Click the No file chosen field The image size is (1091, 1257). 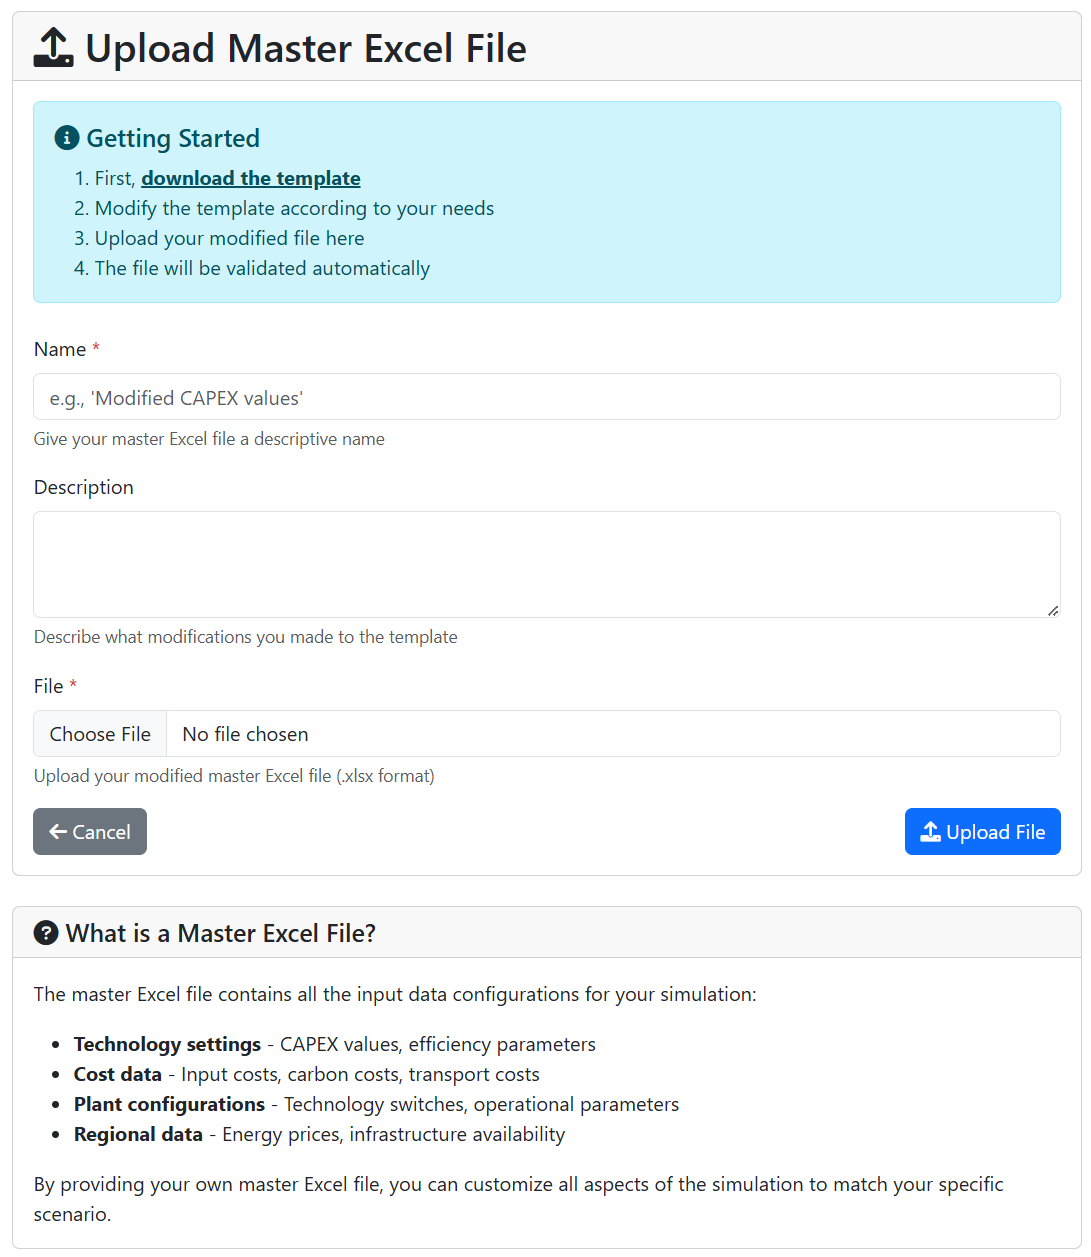[x=612, y=734]
